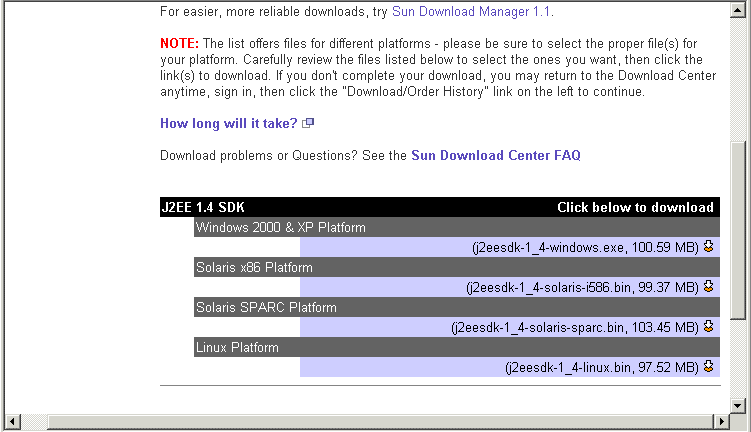The width and height of the screenshot is (751, 432).
Task: Click the vertical scrollbar thumb
Action: point(738,230)
